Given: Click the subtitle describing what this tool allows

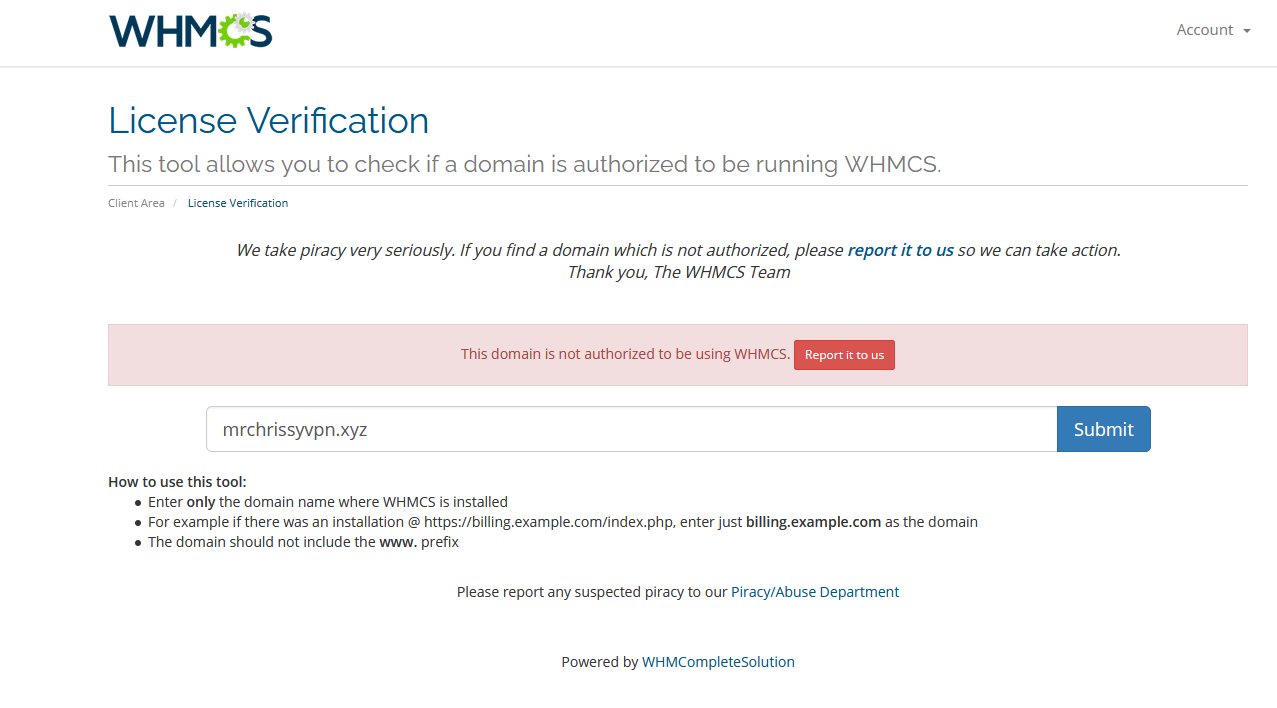Looking at the screenshot, I should pyautogui.click(x=524, y=164).
